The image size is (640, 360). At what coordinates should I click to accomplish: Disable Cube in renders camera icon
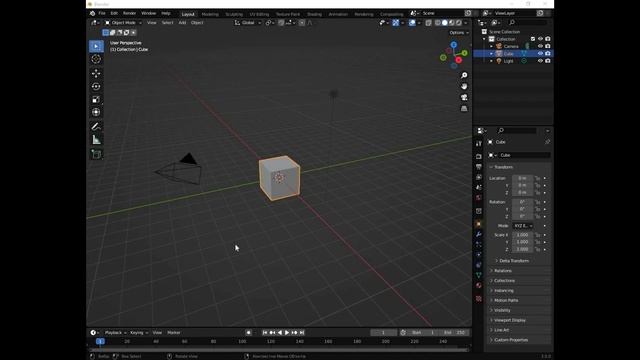548,53
